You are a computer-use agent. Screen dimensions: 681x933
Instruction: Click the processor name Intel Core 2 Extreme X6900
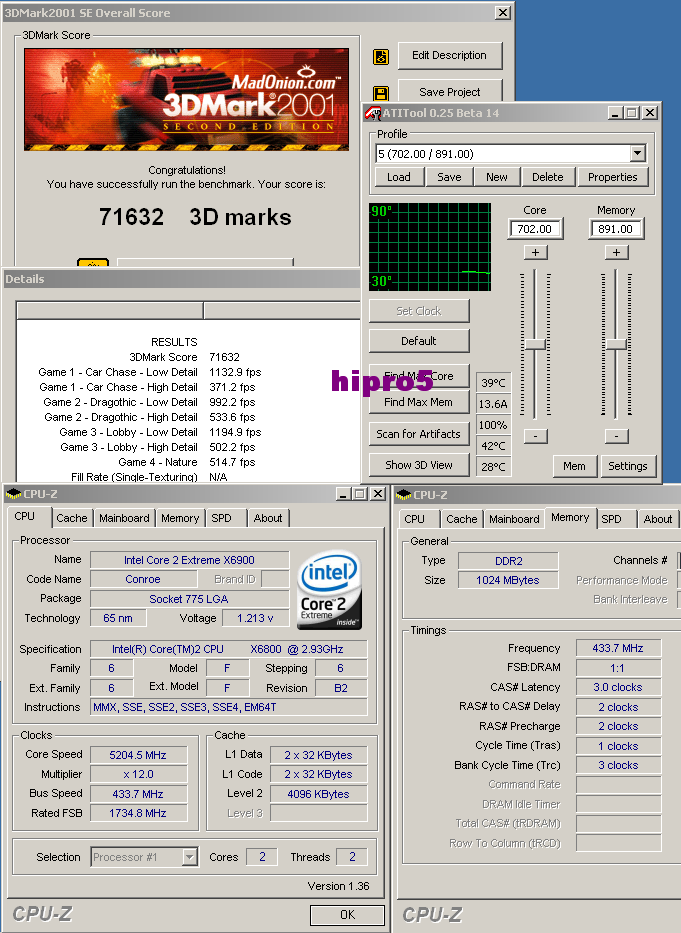coord(189,560)
